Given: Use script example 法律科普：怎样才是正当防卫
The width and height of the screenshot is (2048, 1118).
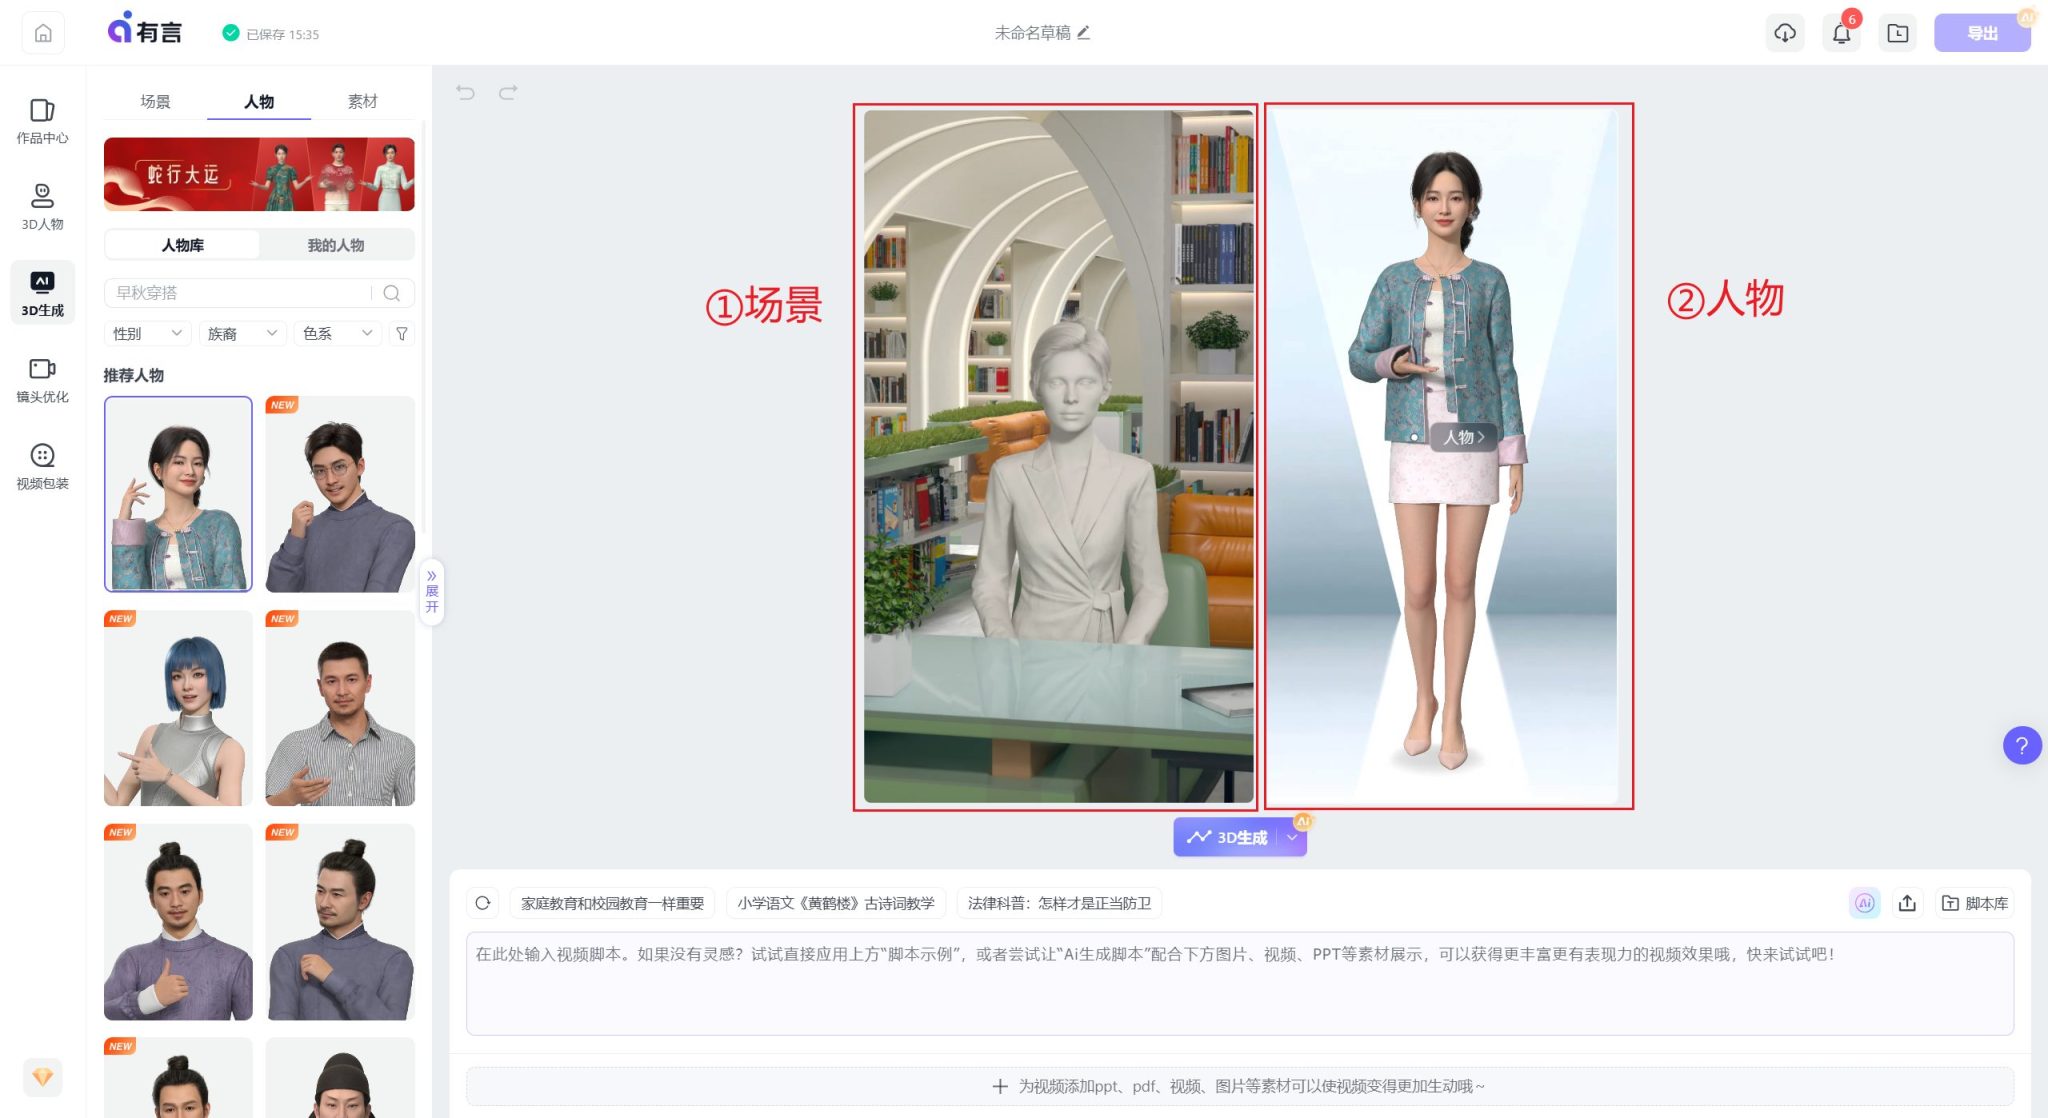Looking at the screenshot, I should point(1059,903).
